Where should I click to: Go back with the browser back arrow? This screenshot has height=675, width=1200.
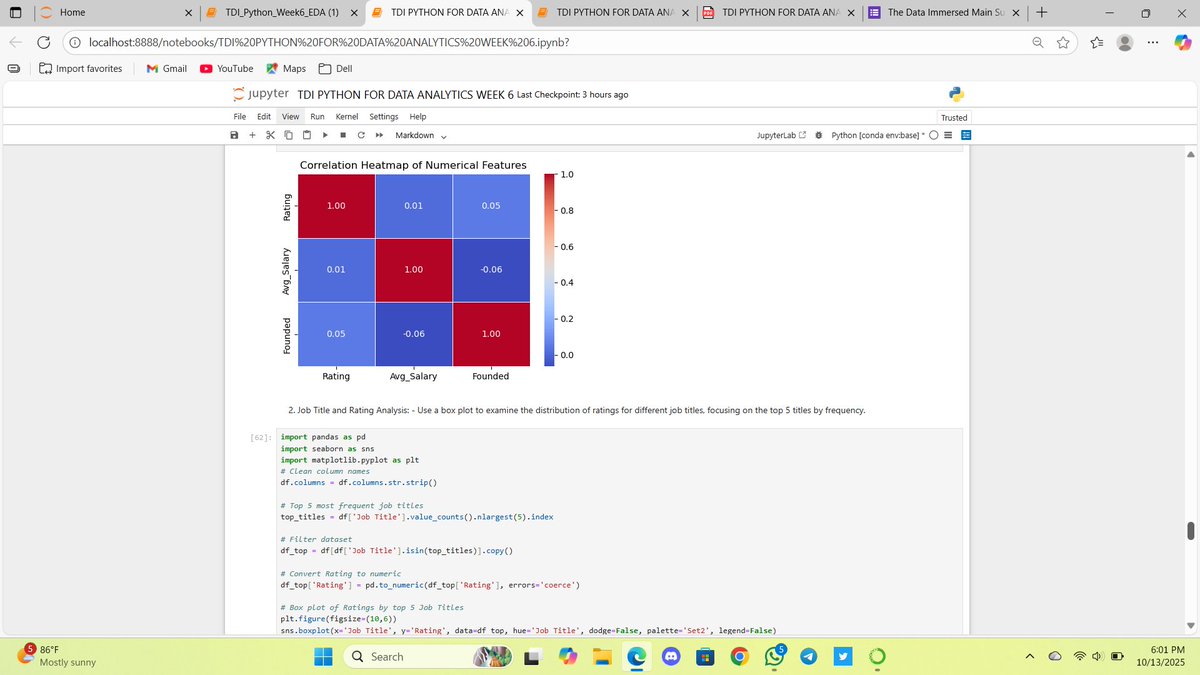point(16,42)
